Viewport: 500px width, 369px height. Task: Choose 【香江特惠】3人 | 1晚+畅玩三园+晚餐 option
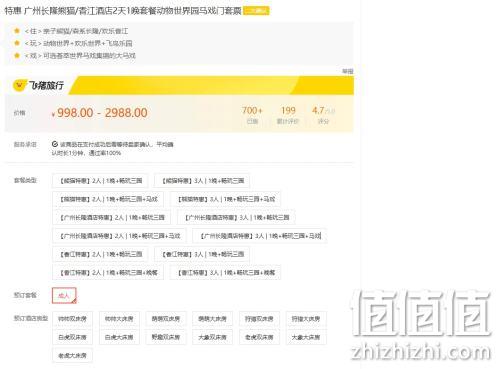coord(225,272)
